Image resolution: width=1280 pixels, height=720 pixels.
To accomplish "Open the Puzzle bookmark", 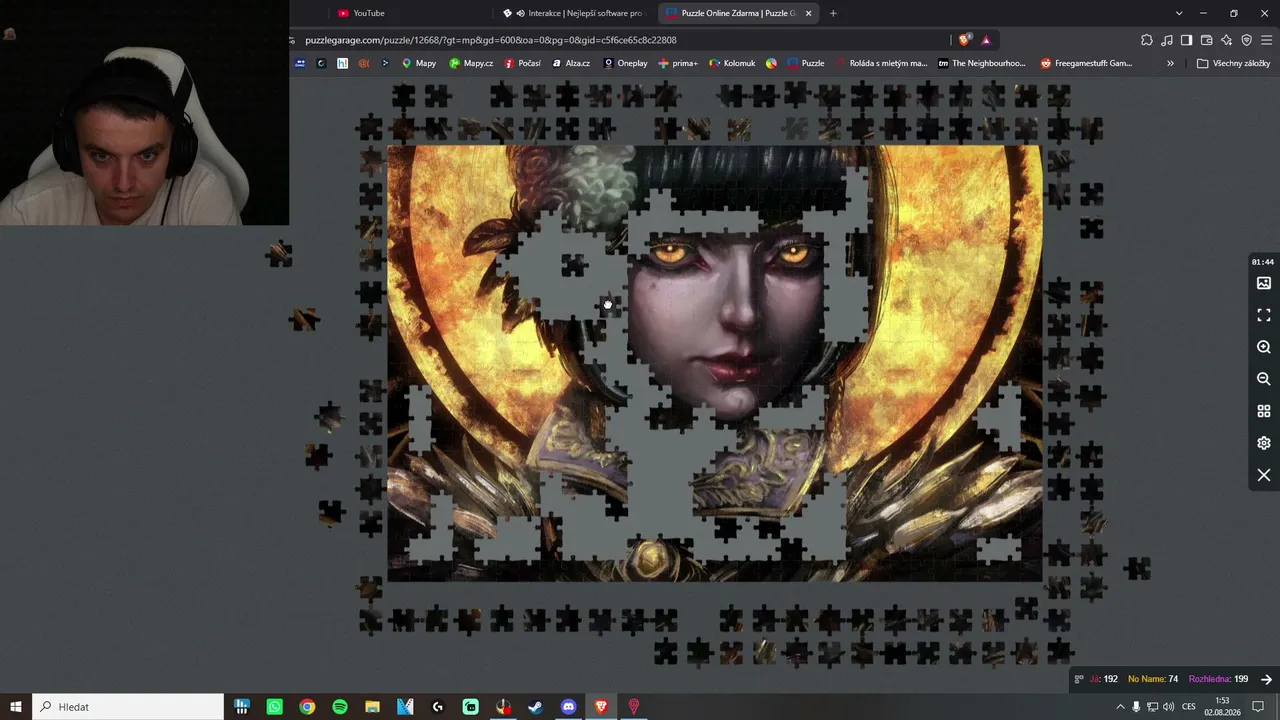I will click(806, 63).
